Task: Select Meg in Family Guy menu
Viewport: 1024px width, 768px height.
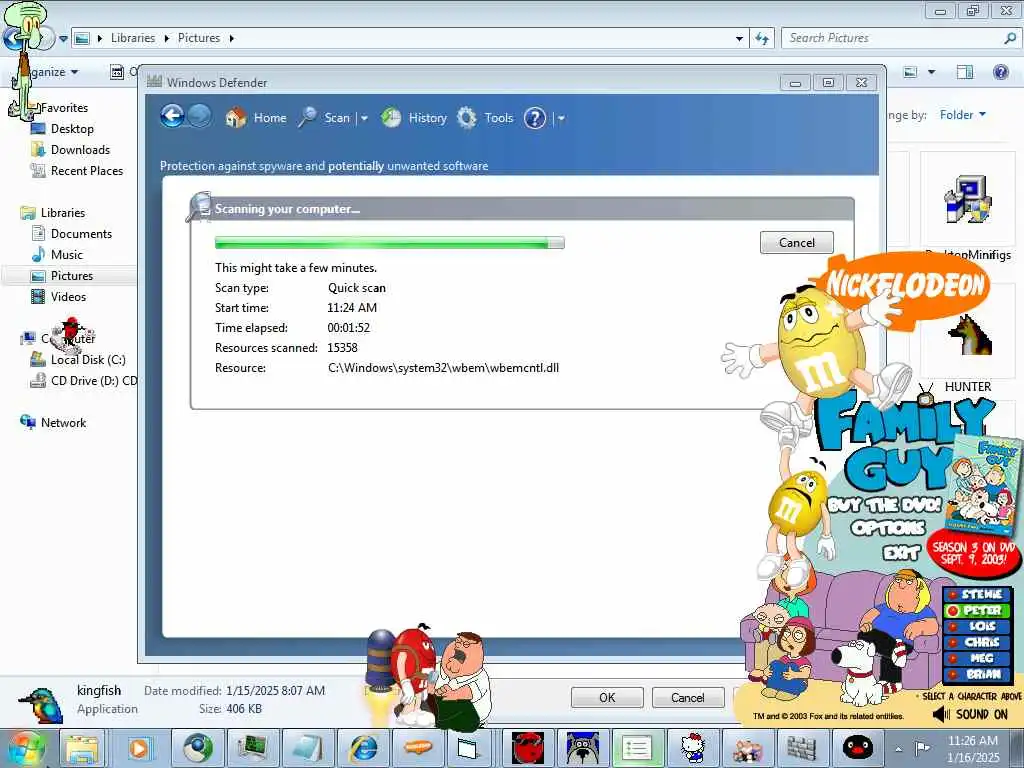Action: pyautogui.click(x=977, y=658)
